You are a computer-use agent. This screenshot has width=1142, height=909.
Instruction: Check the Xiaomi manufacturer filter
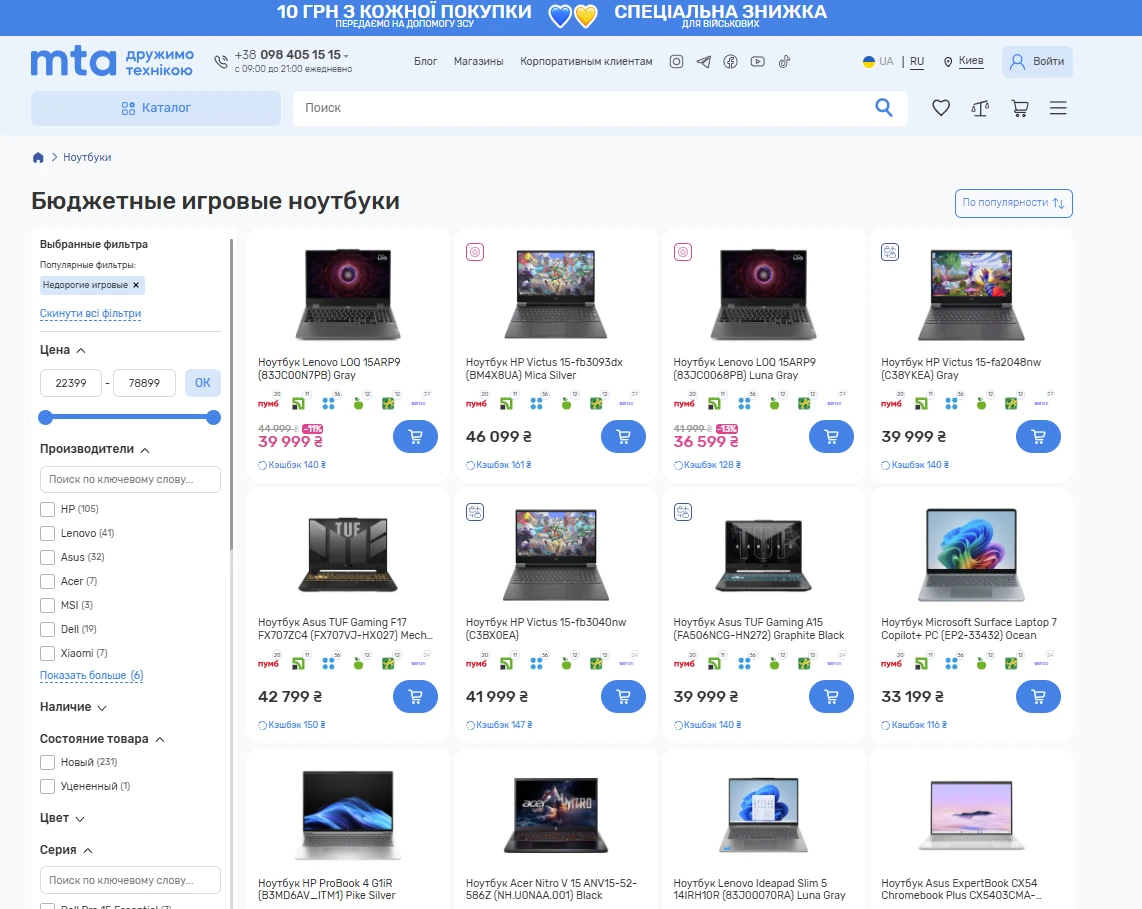pos(47,653)
